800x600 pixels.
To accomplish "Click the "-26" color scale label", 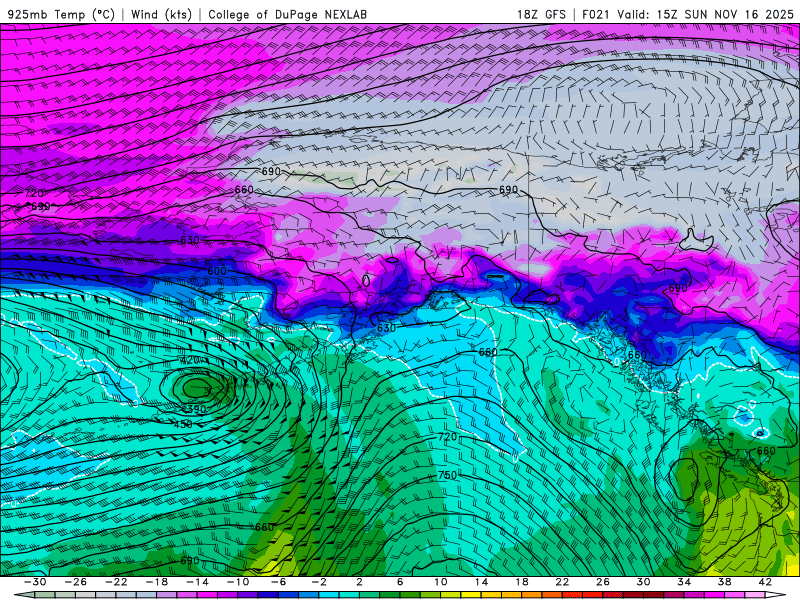I will tap(76, 582).
